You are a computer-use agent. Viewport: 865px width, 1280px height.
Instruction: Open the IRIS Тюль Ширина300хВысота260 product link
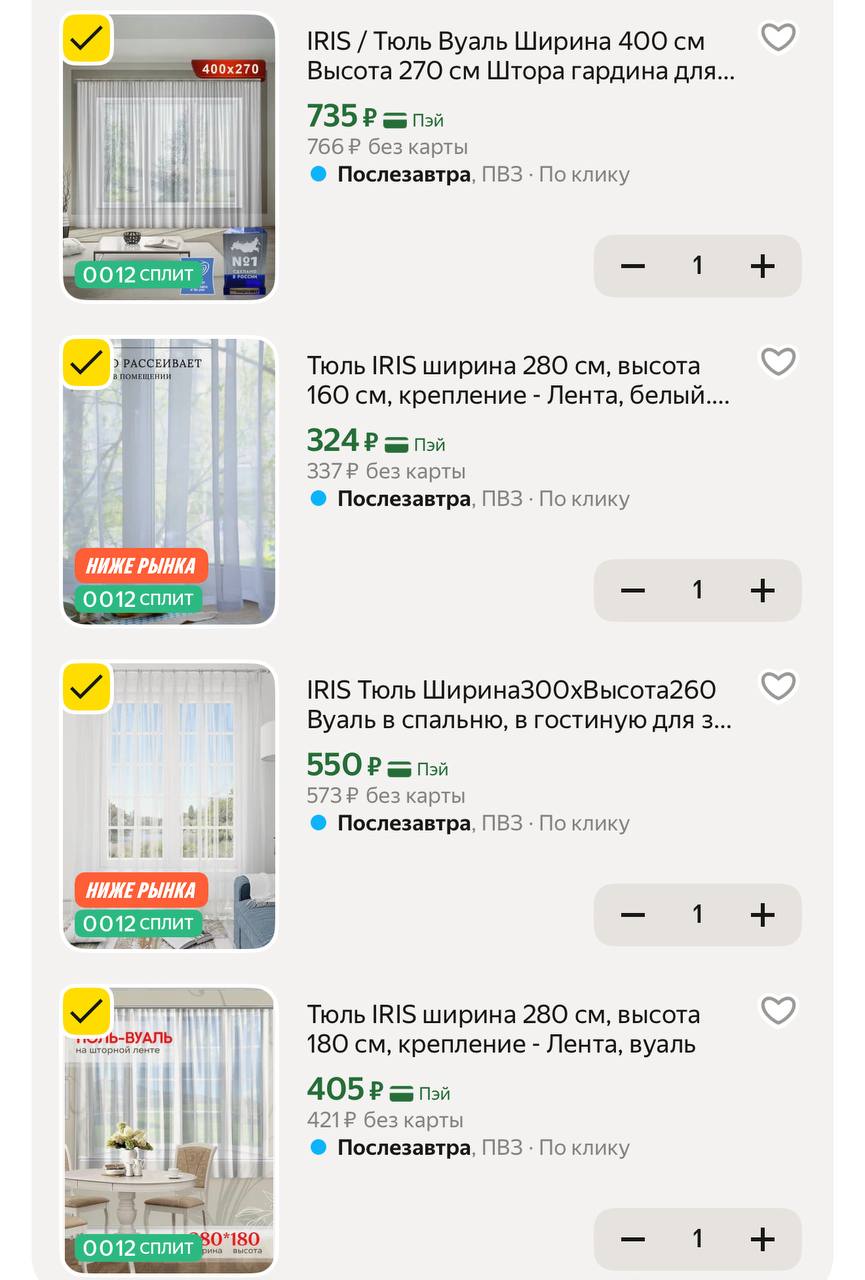(520, 705)
